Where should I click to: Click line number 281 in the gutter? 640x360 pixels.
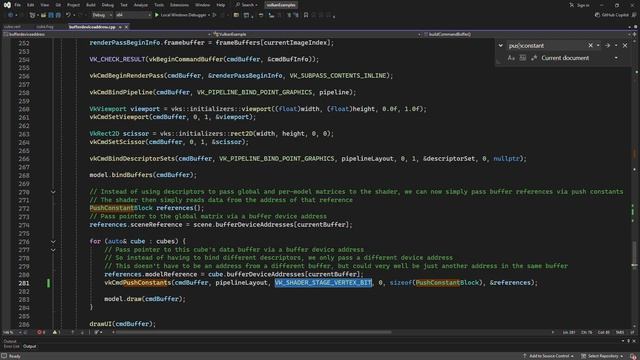(x=24, y=283)
